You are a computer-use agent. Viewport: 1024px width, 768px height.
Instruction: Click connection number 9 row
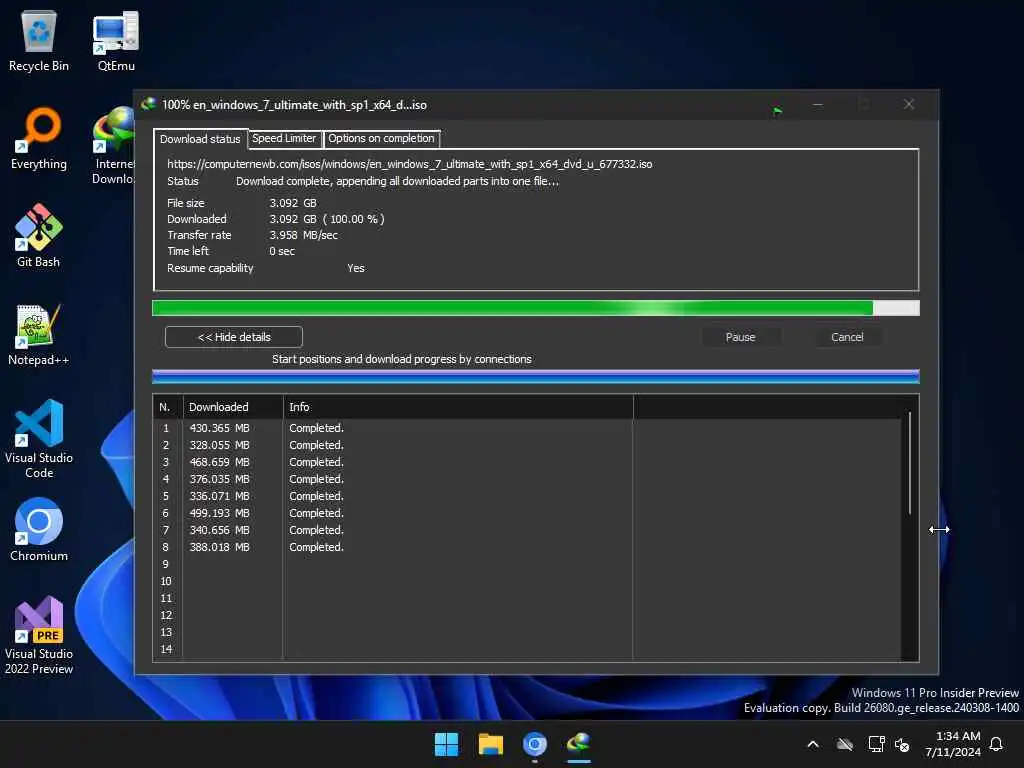pyautogui.click(x=528, y=564)
